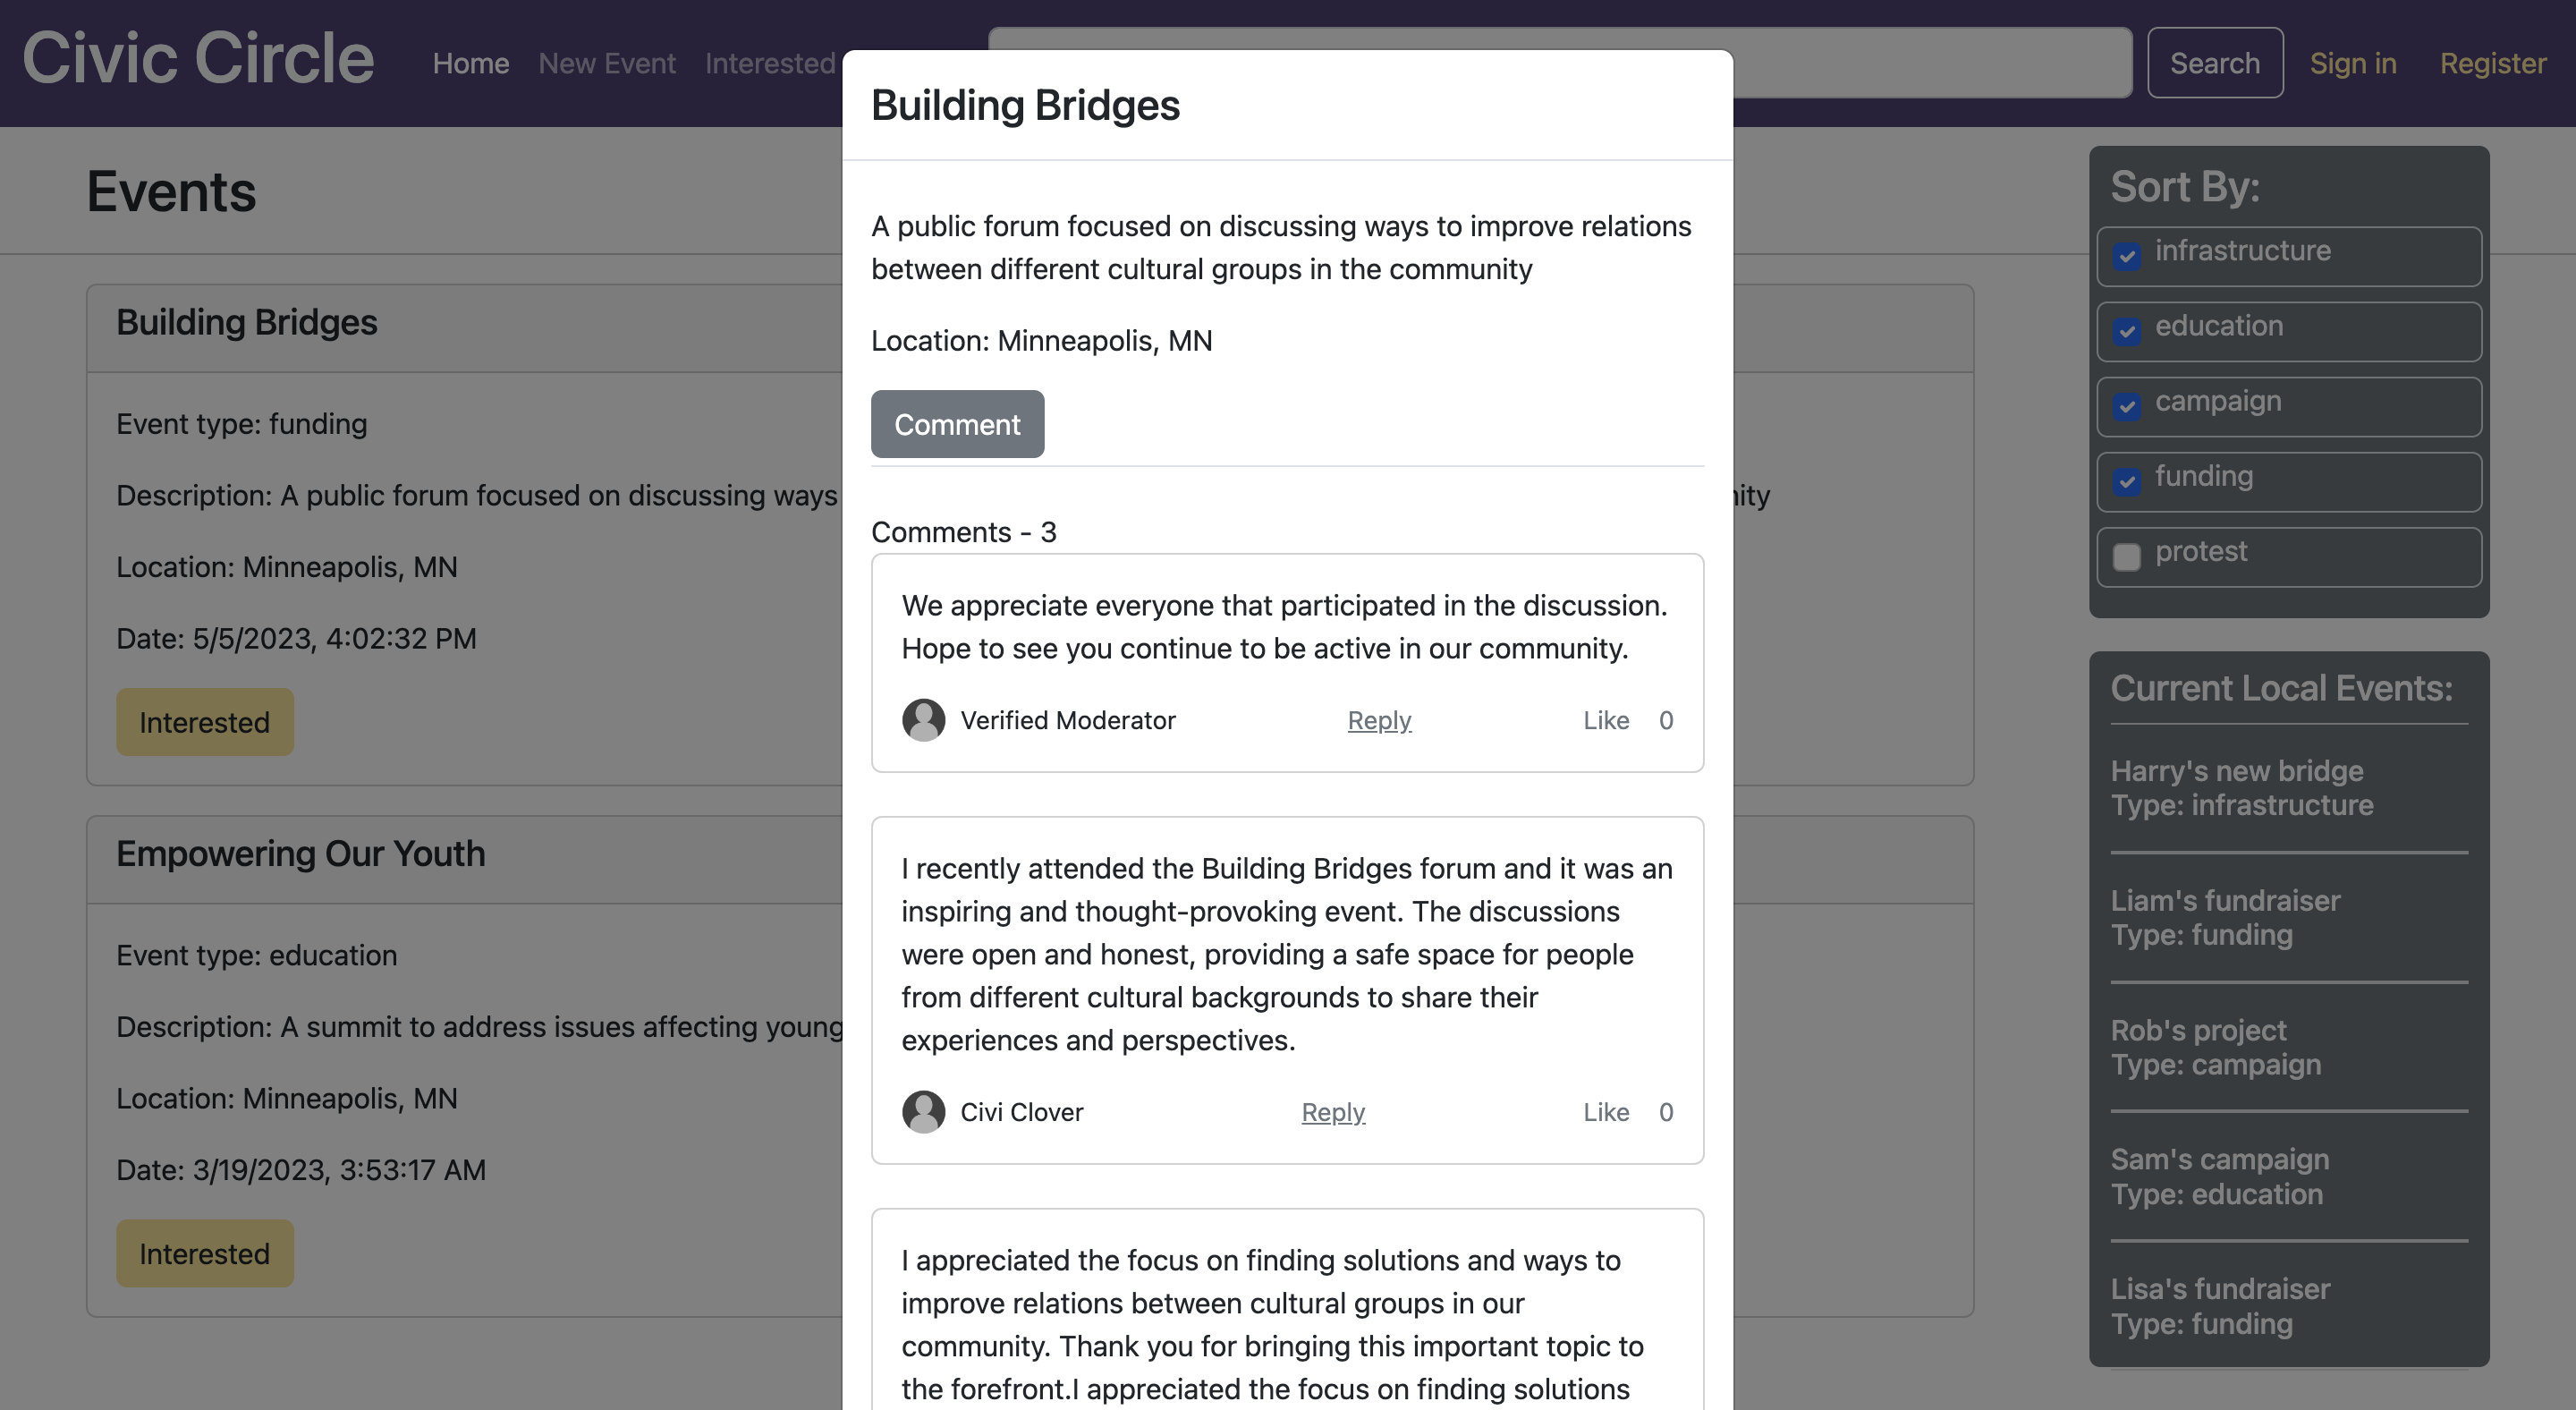
Task: Like the Verified Moderator comment
Action: (x=1606, y=720)
